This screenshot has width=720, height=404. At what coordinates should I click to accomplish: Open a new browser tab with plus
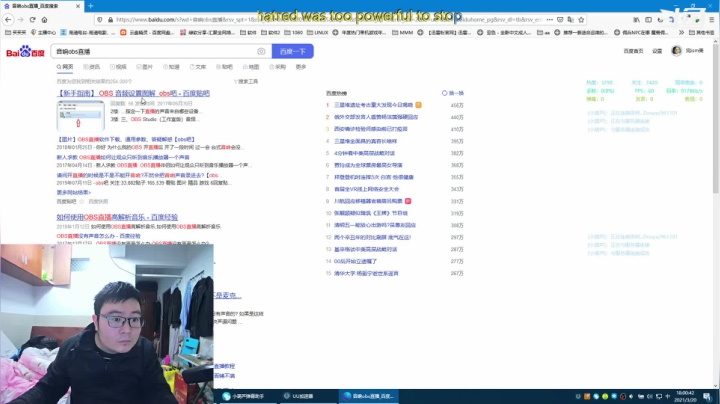coord(90,6)
